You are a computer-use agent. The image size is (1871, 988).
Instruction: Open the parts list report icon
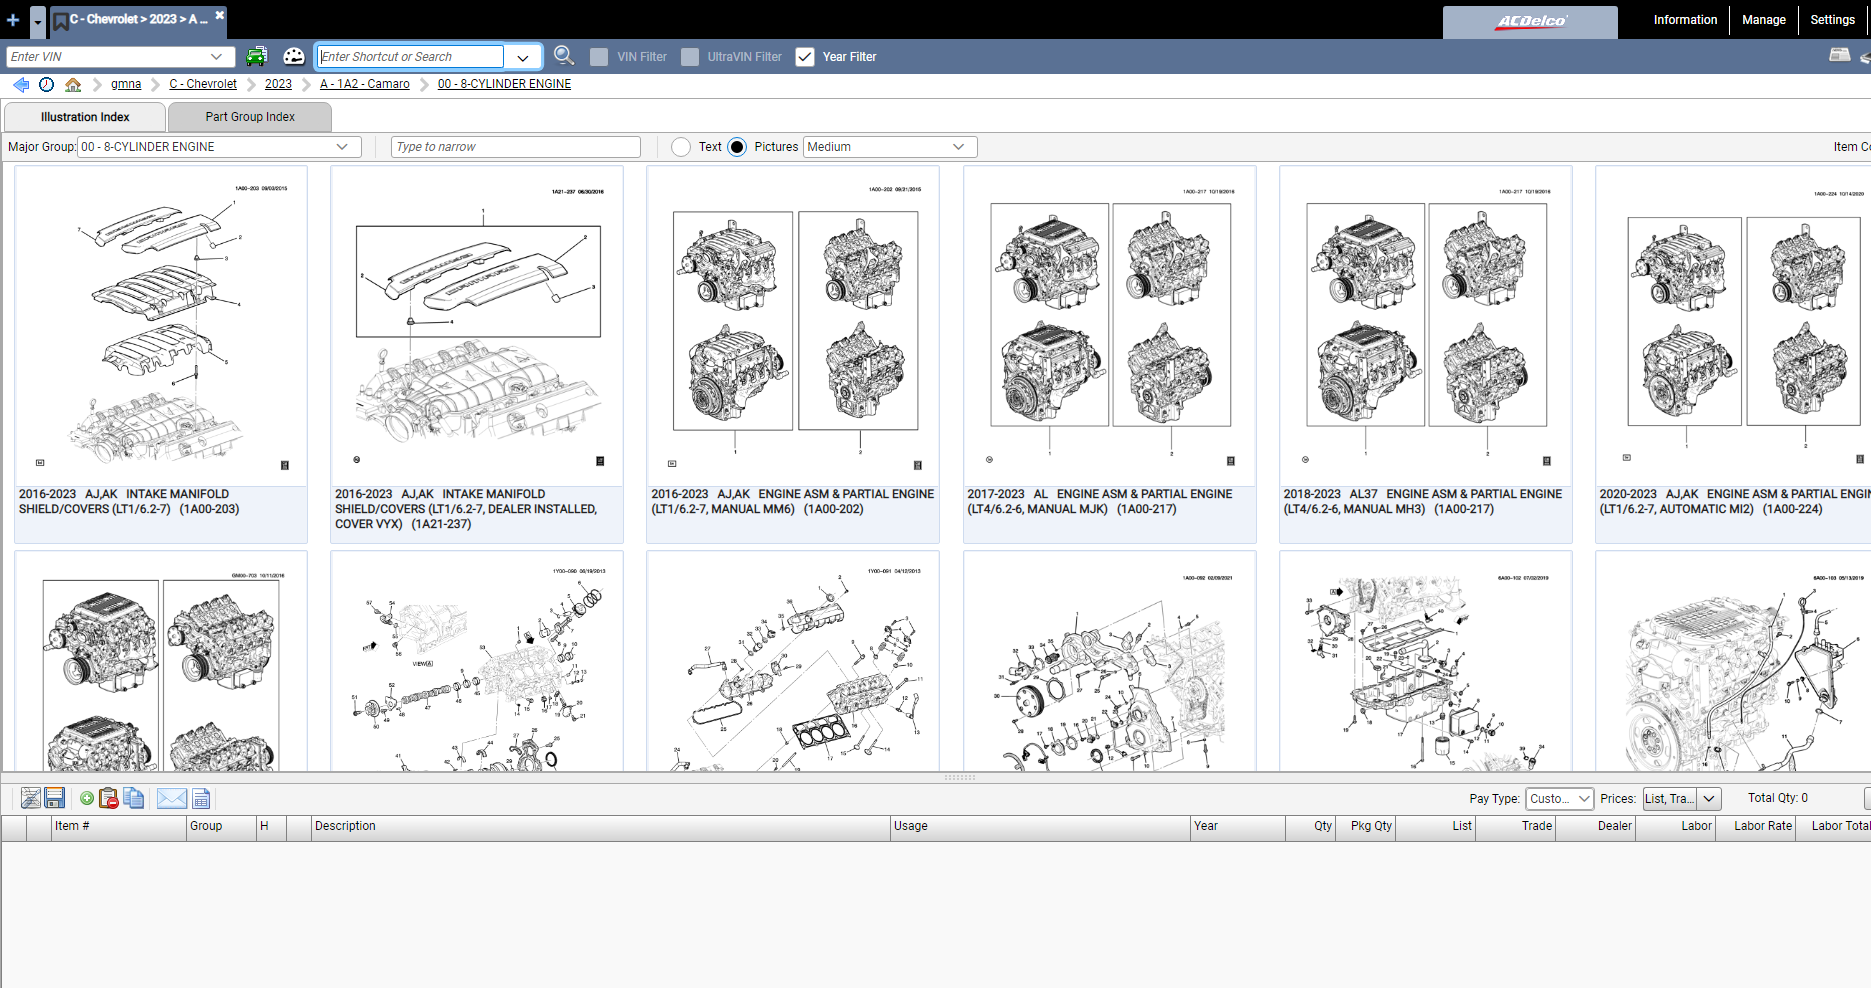pos(201,798)
